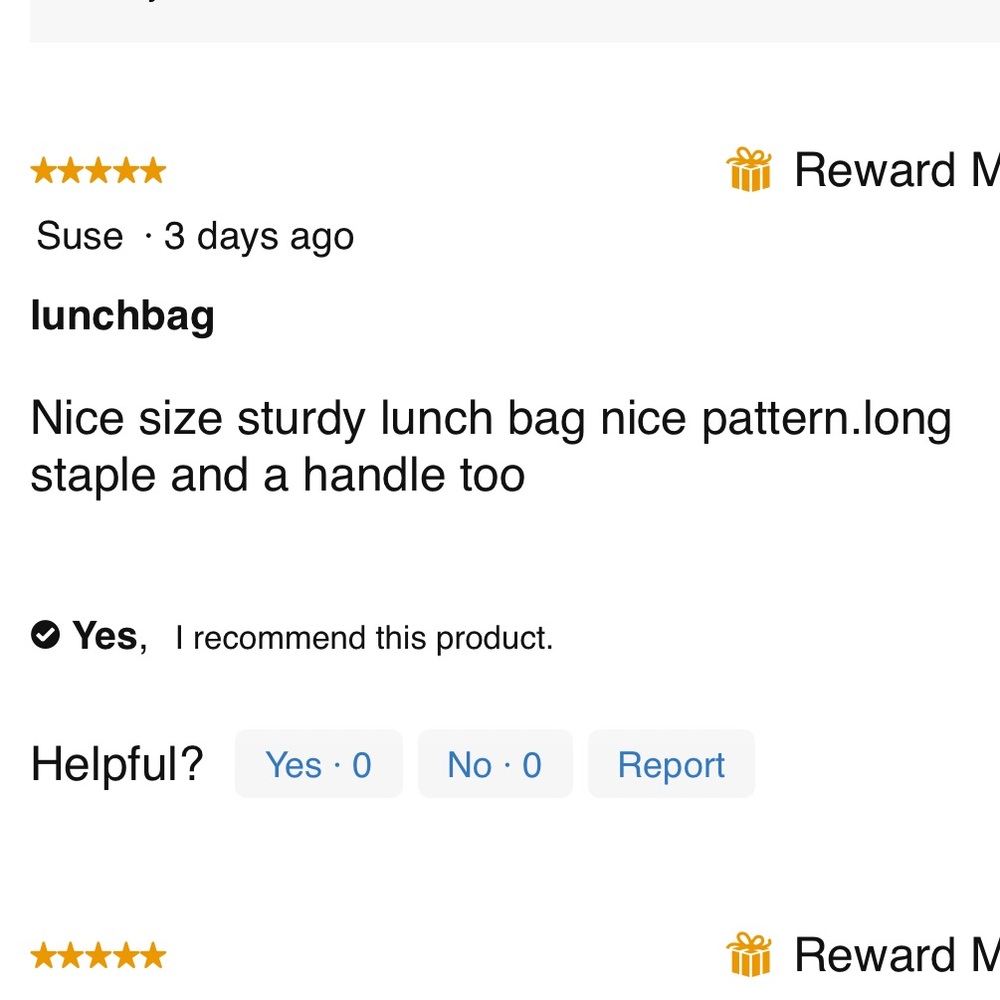
Task: Click the review title lunchbag
Action: [x=122, y=315]
